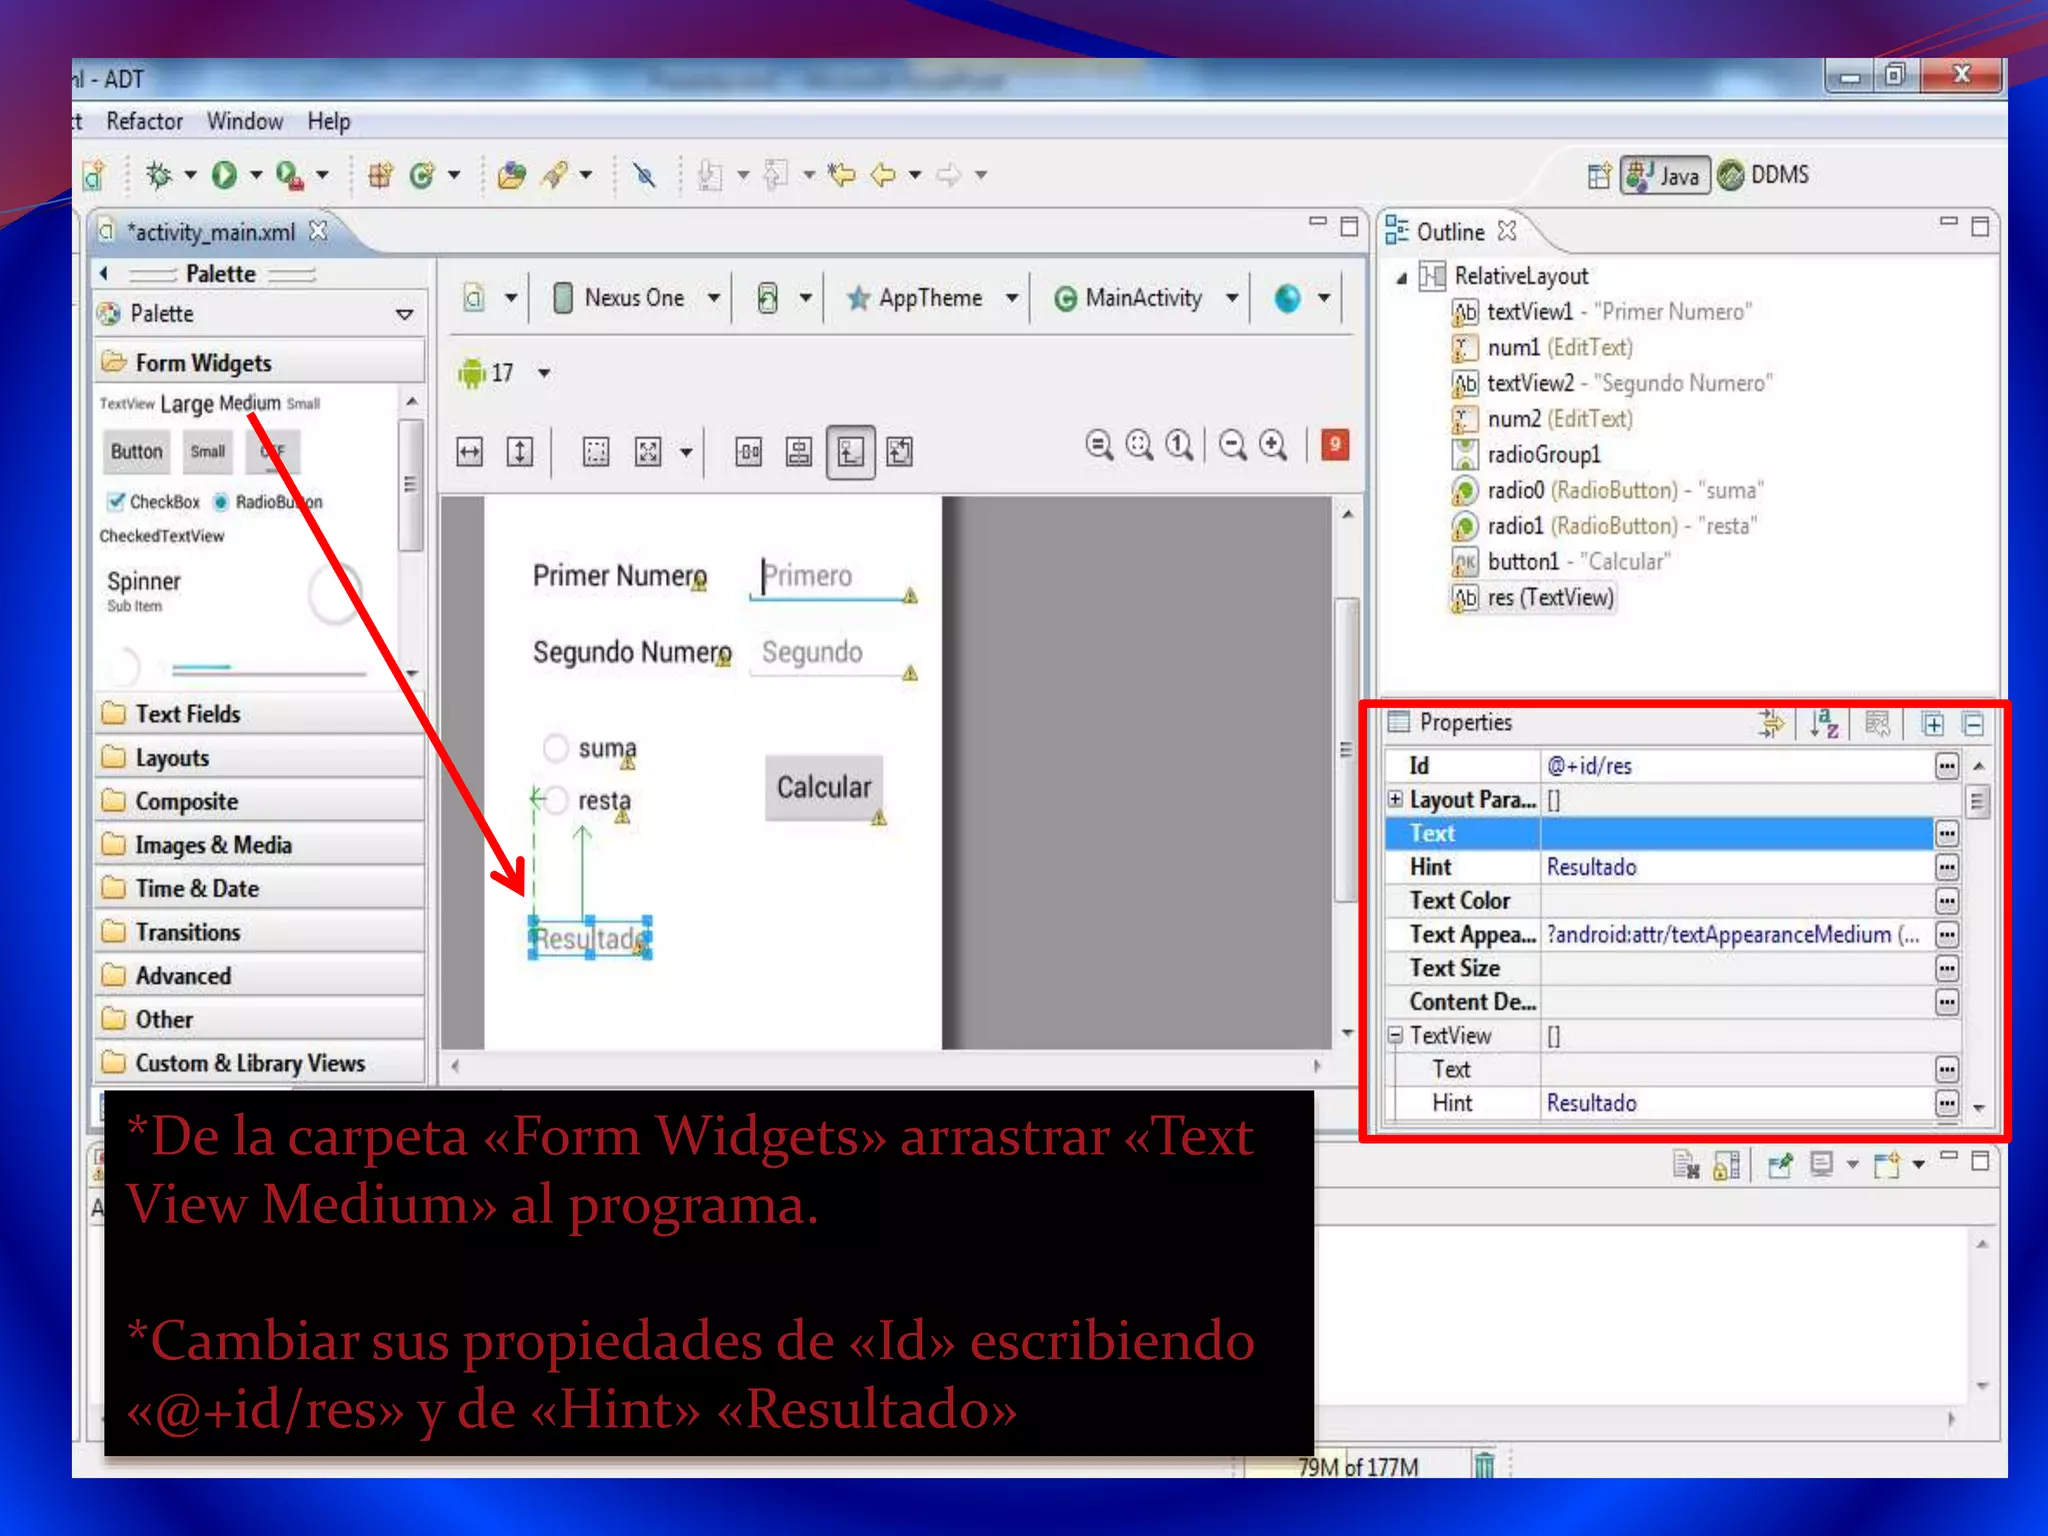The height and width of the screenshot is (1536, 2048).
Task: Collapse the RelativeLayout tree node
Action: pos(1402,278)
